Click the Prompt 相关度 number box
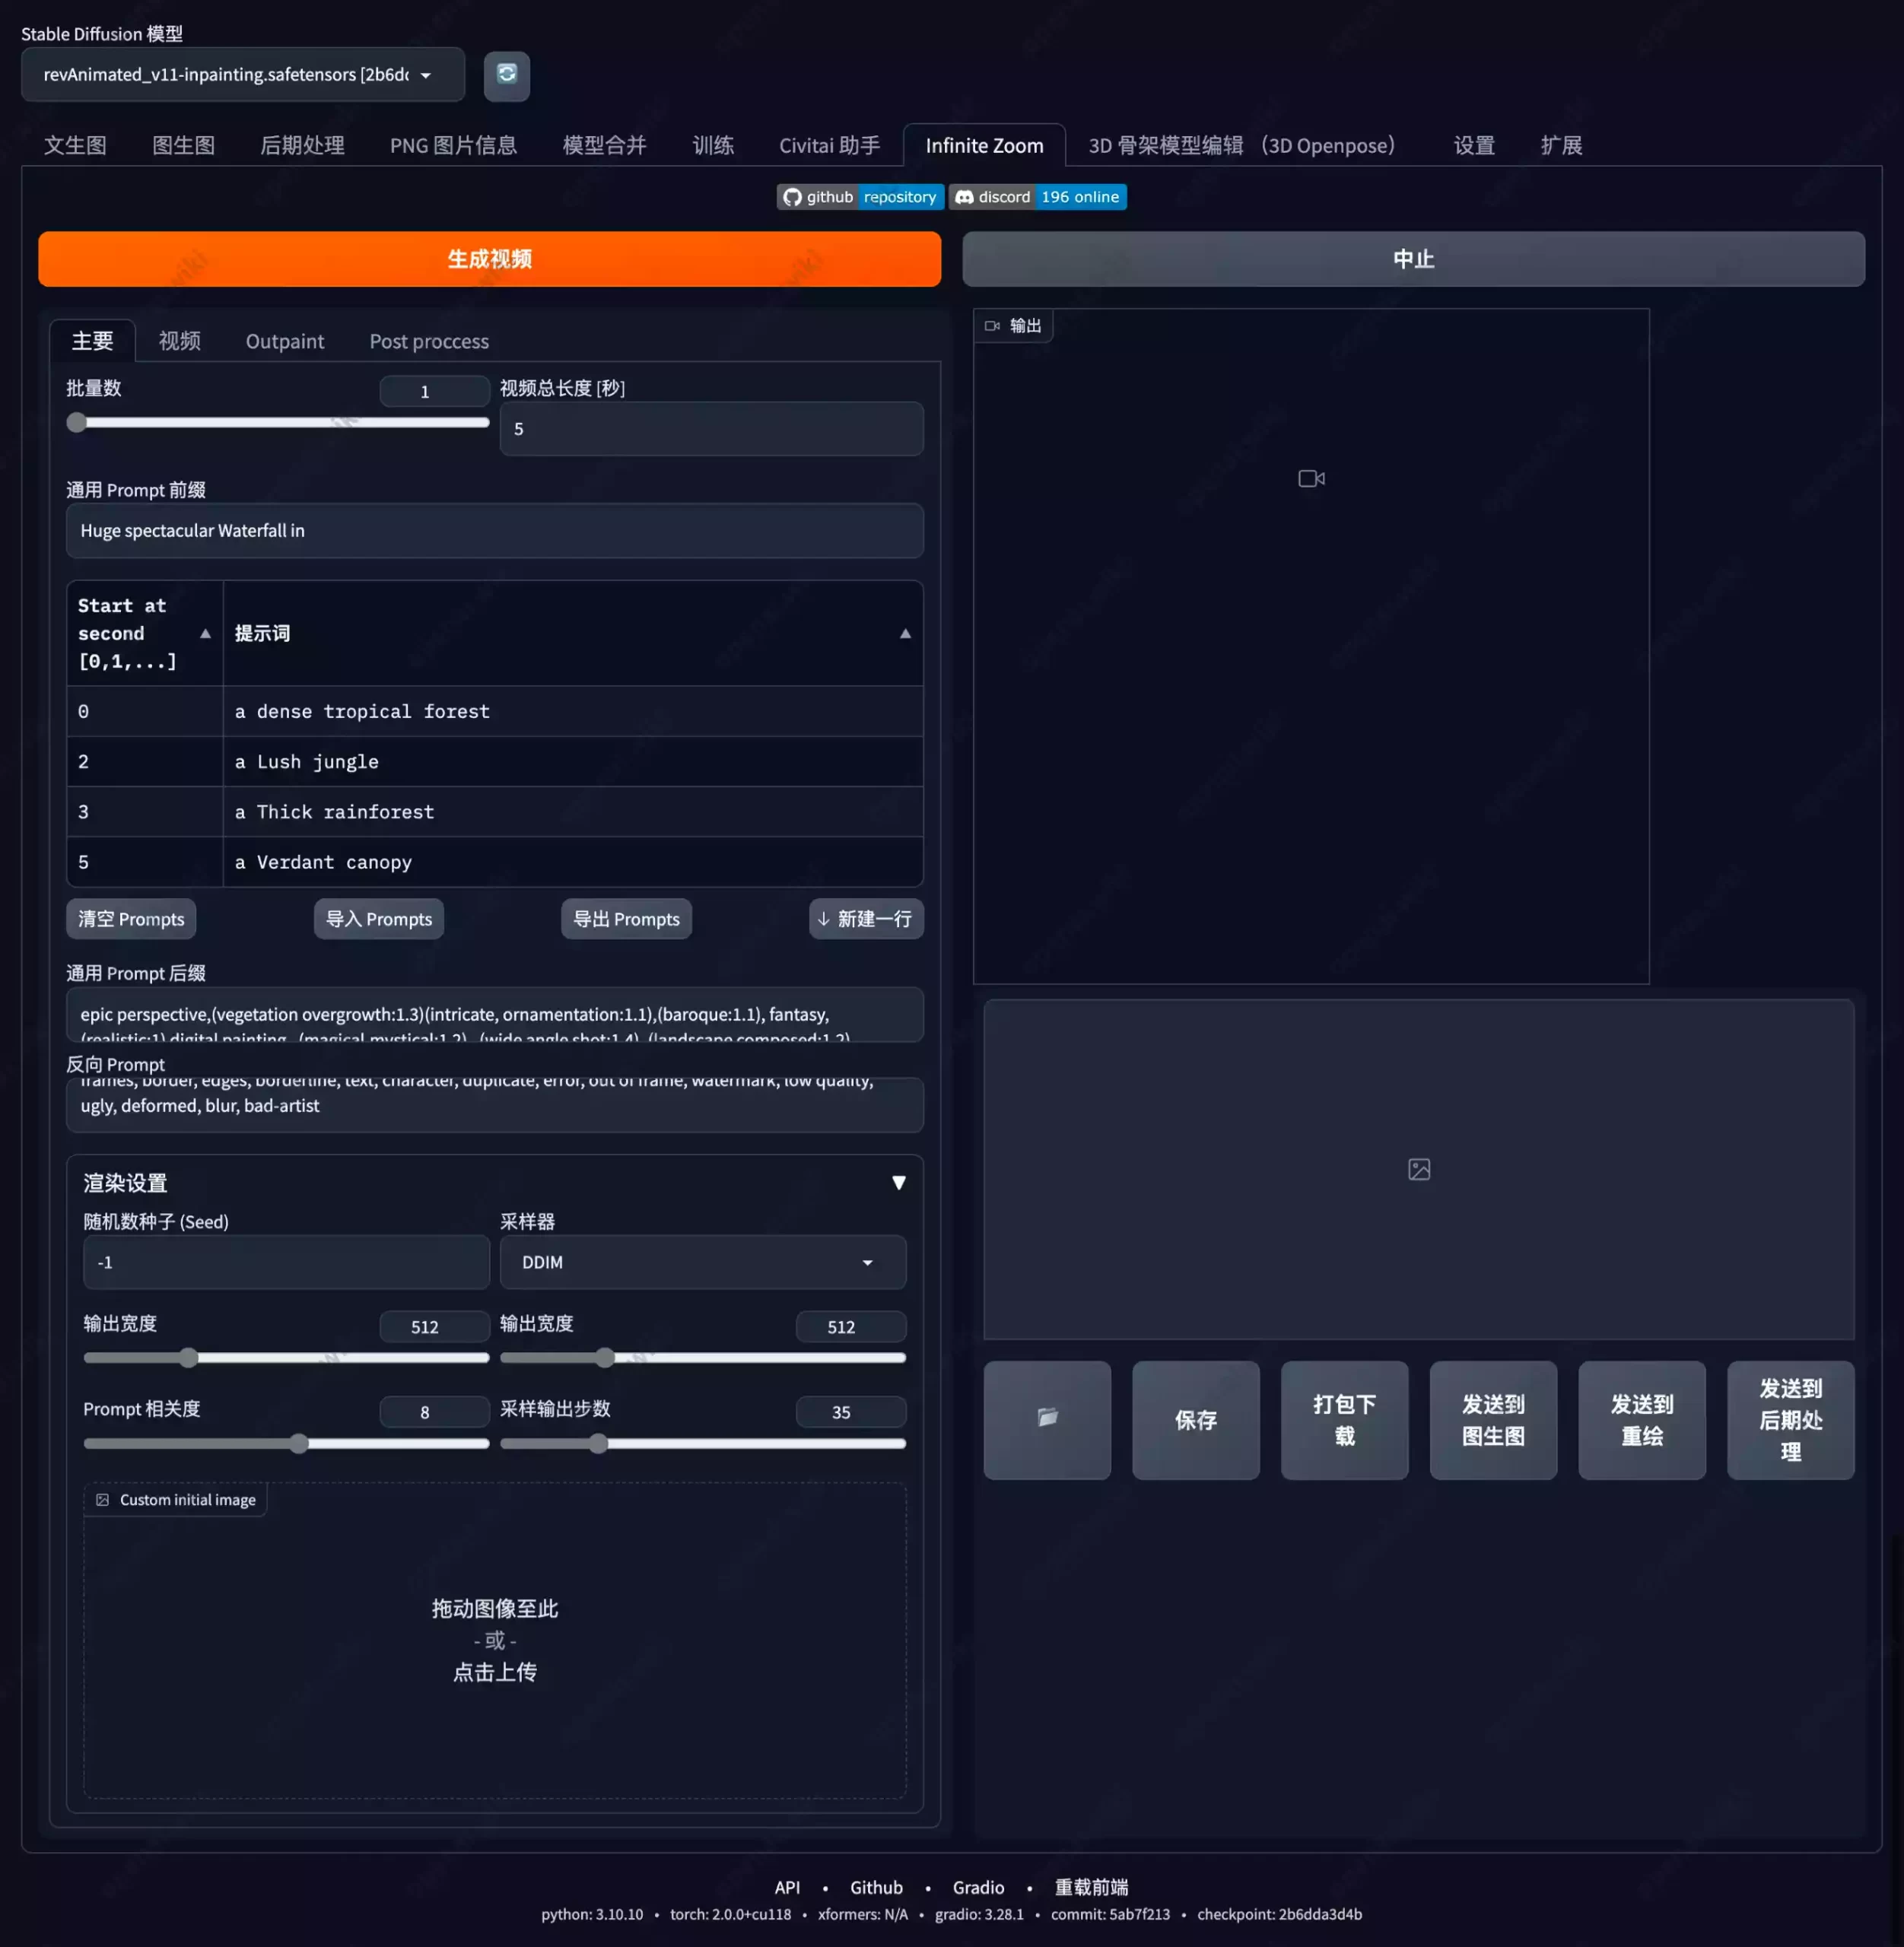This screenshot has width=1904, height=1947. coord(434,1412)
